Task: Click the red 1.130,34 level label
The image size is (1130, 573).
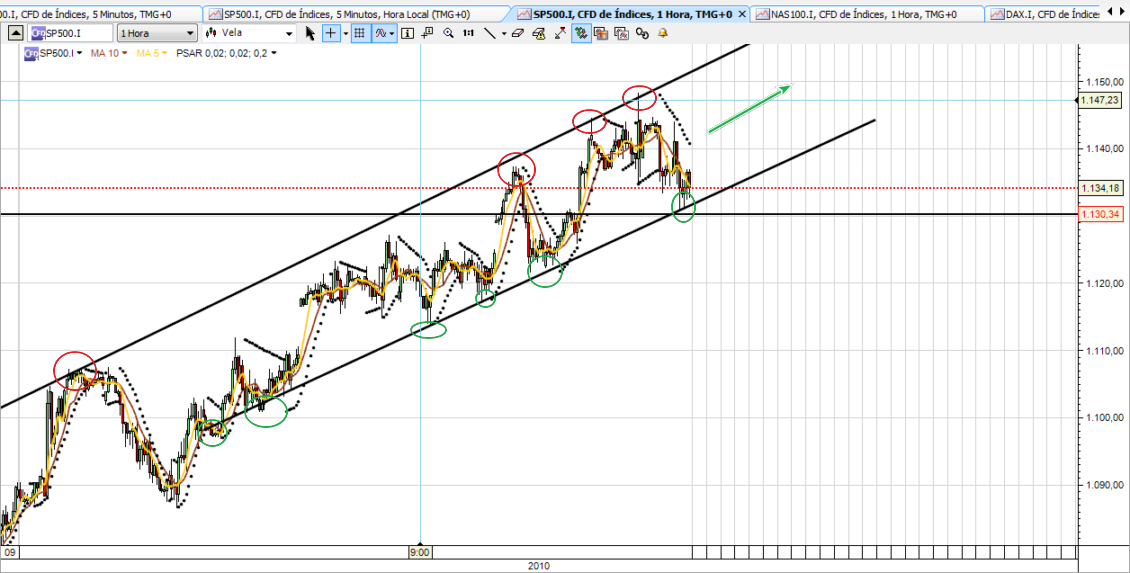Action: pyautogui.click(x=1099, y=214)
